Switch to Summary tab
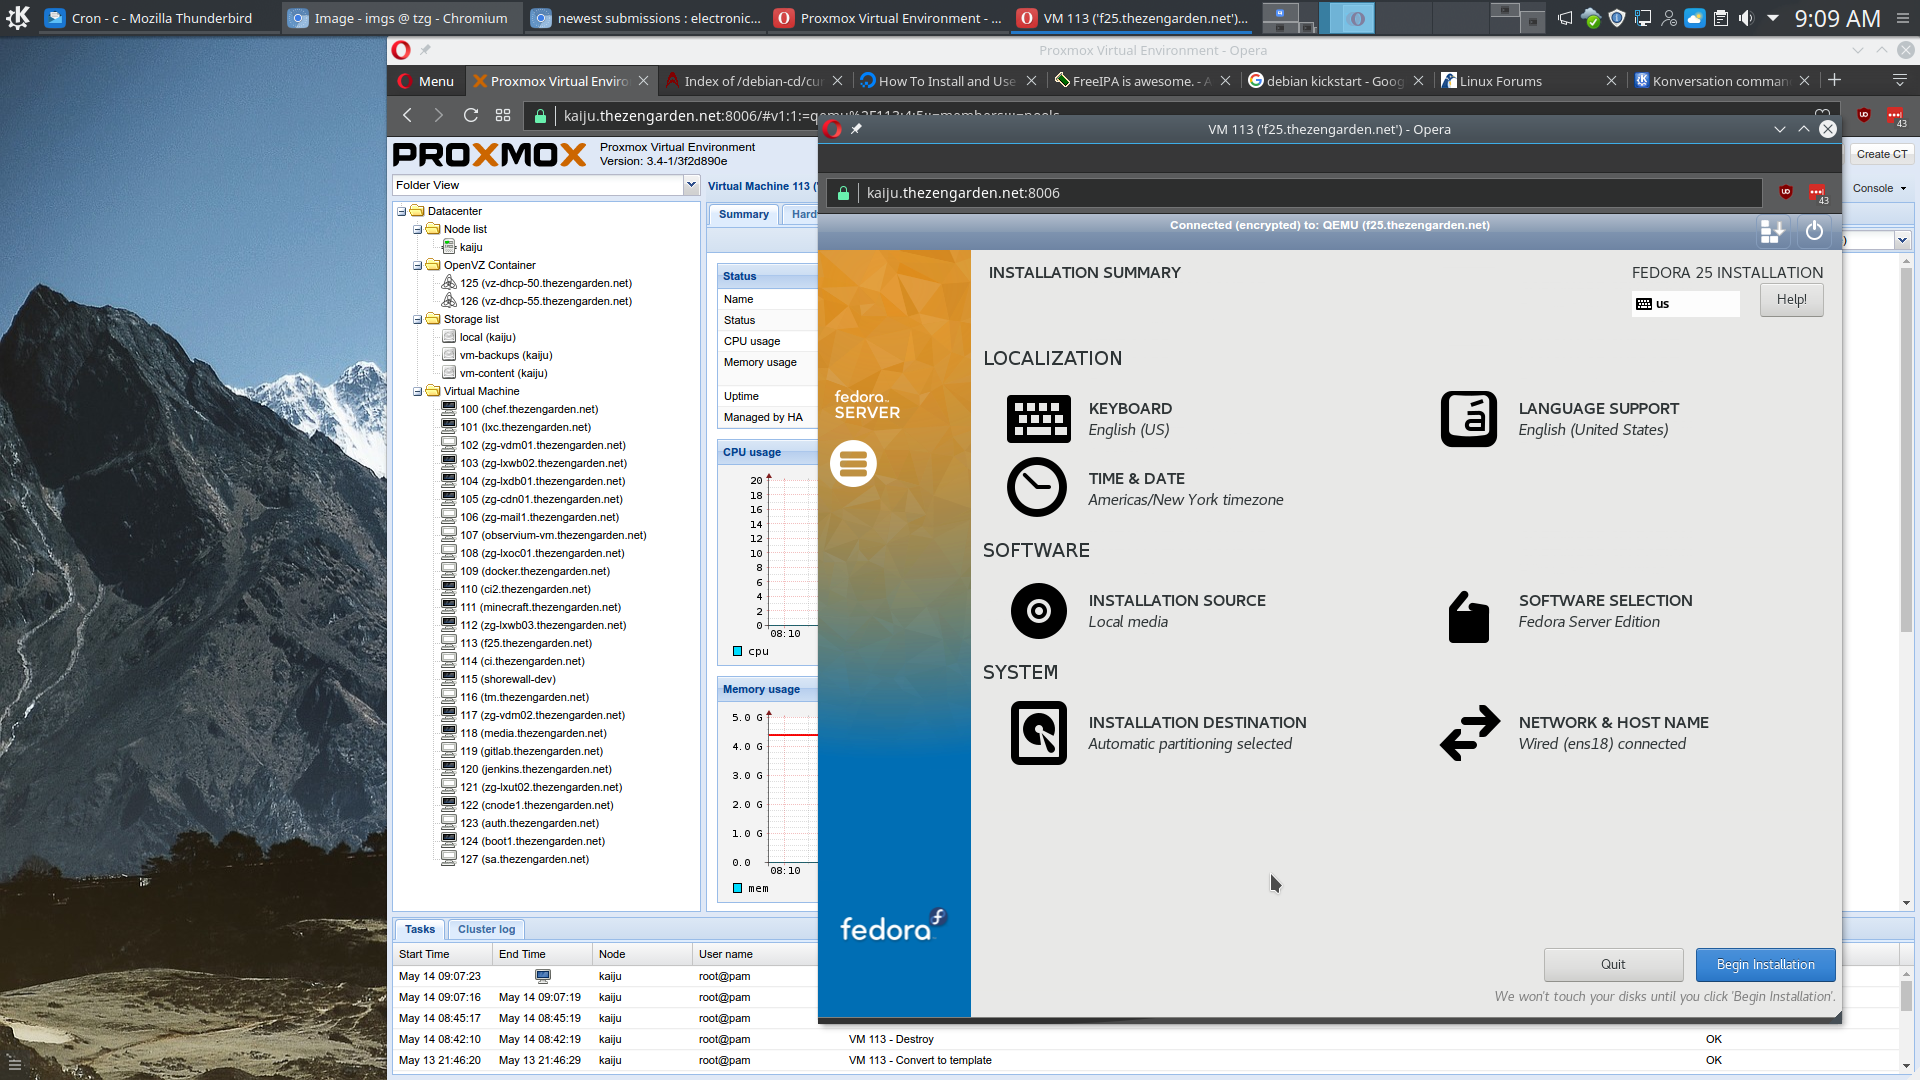The height and width of the screenshot is (1080, 1920). point(744,214)
